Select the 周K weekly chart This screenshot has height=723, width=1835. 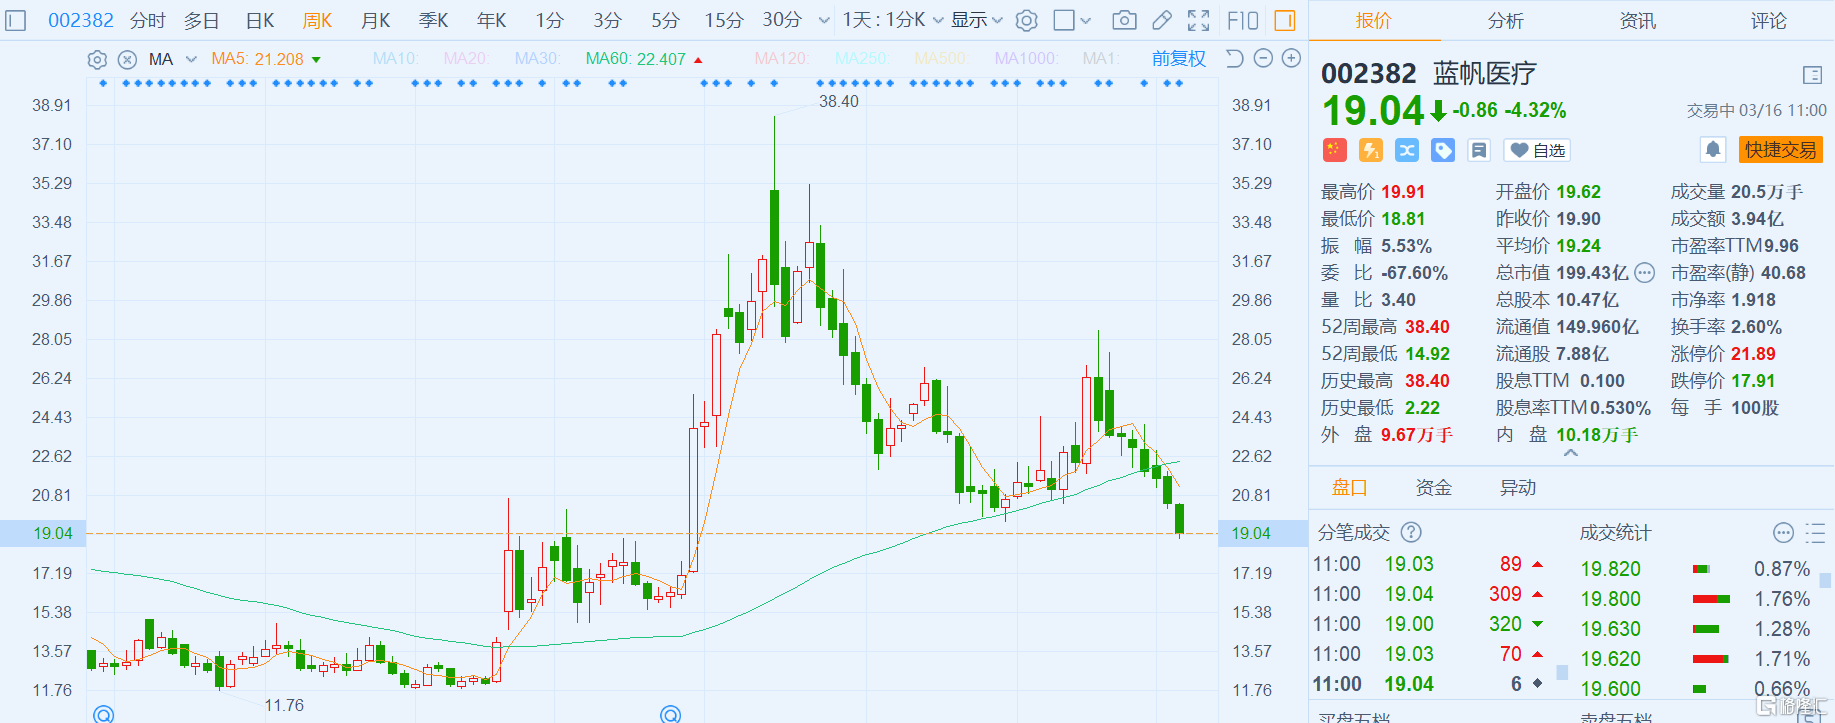click(317, 20)
